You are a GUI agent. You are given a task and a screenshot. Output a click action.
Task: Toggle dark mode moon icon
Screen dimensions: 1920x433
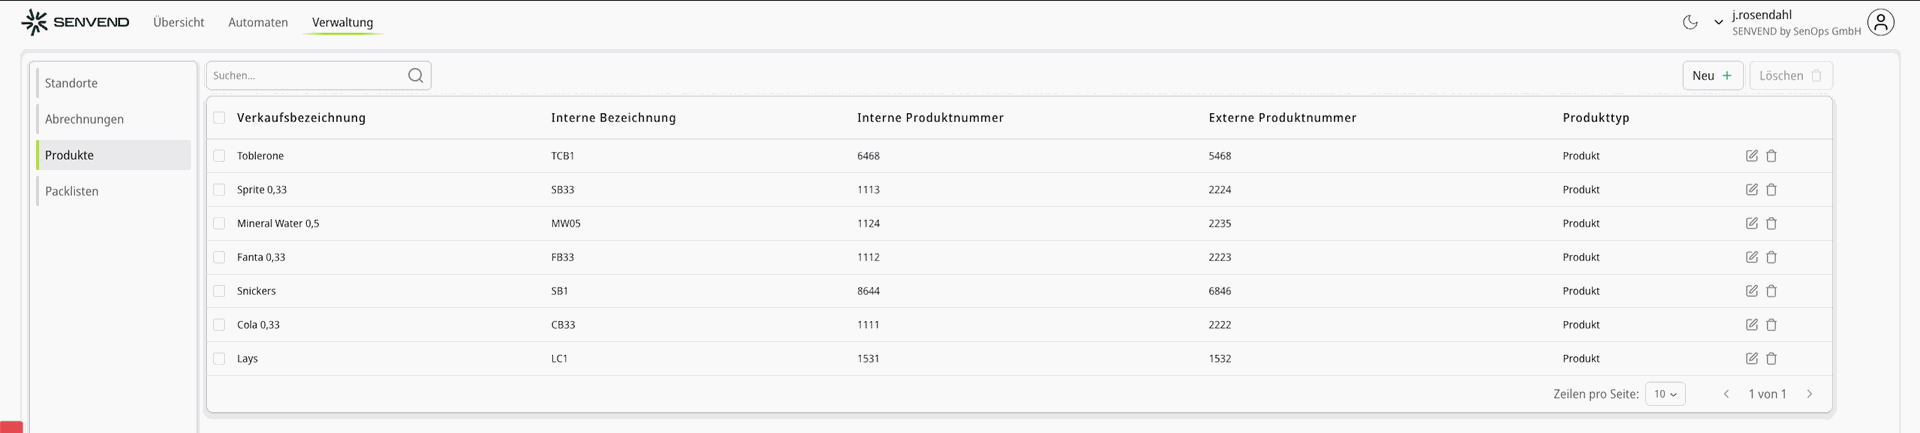[x=1690, y=22]
